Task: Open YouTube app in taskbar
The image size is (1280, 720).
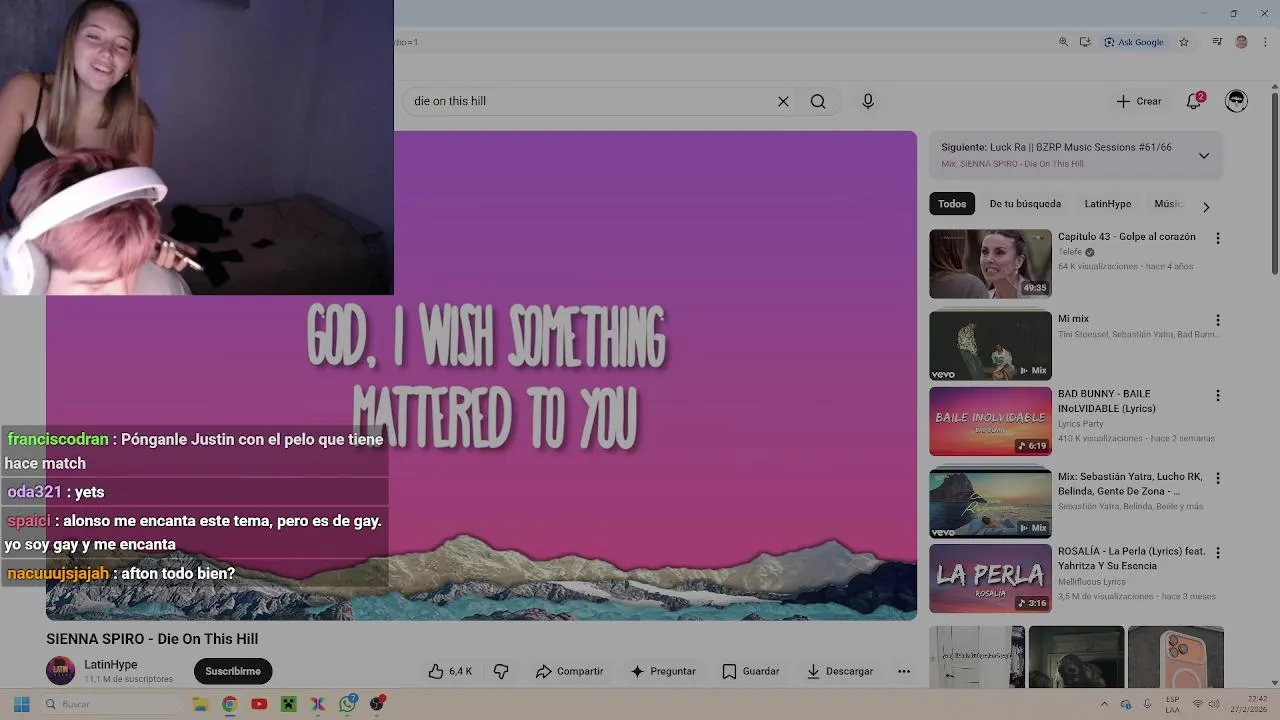Action: tap(259, 704)
